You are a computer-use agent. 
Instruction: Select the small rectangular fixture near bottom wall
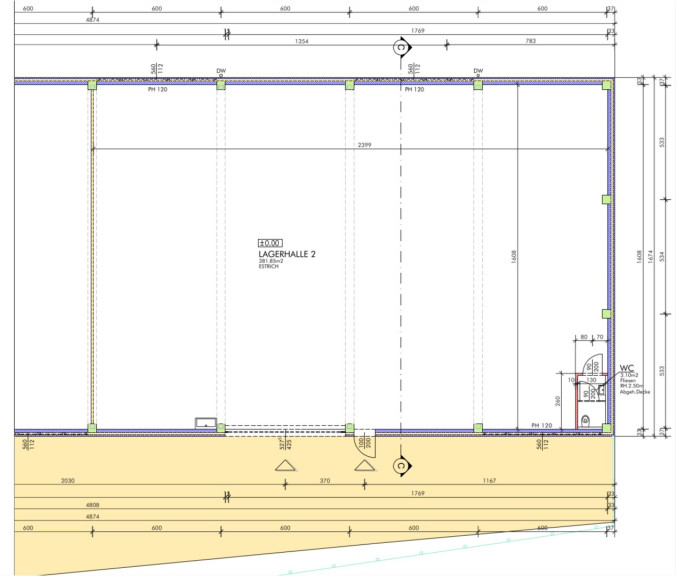coord(206,424)
